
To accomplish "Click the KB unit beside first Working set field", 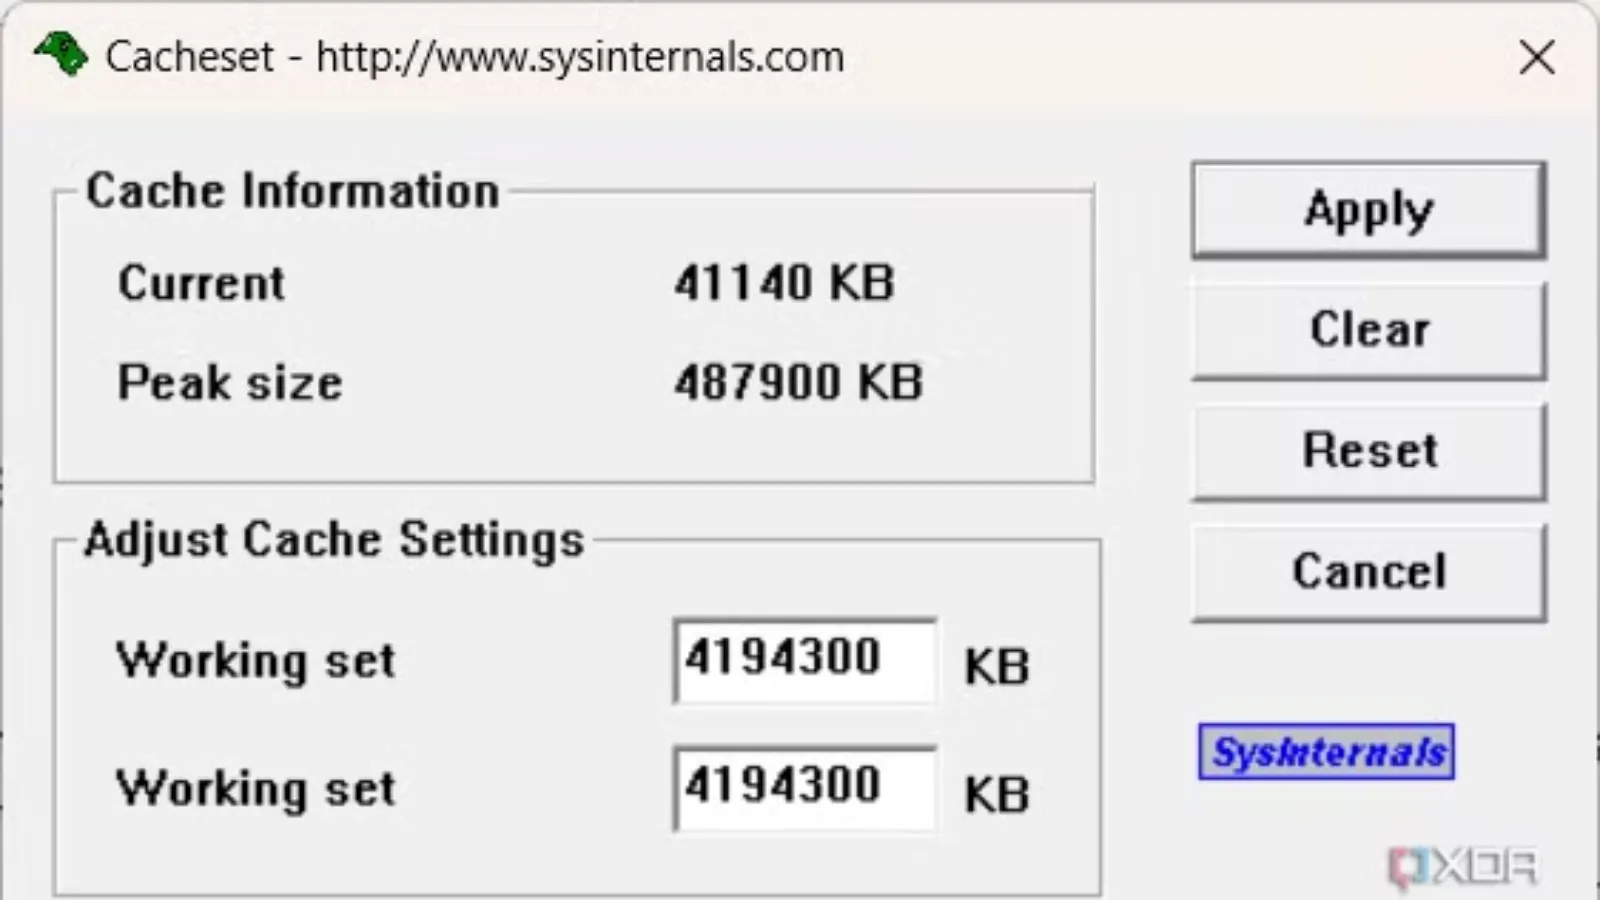I will tap(996, 667).
